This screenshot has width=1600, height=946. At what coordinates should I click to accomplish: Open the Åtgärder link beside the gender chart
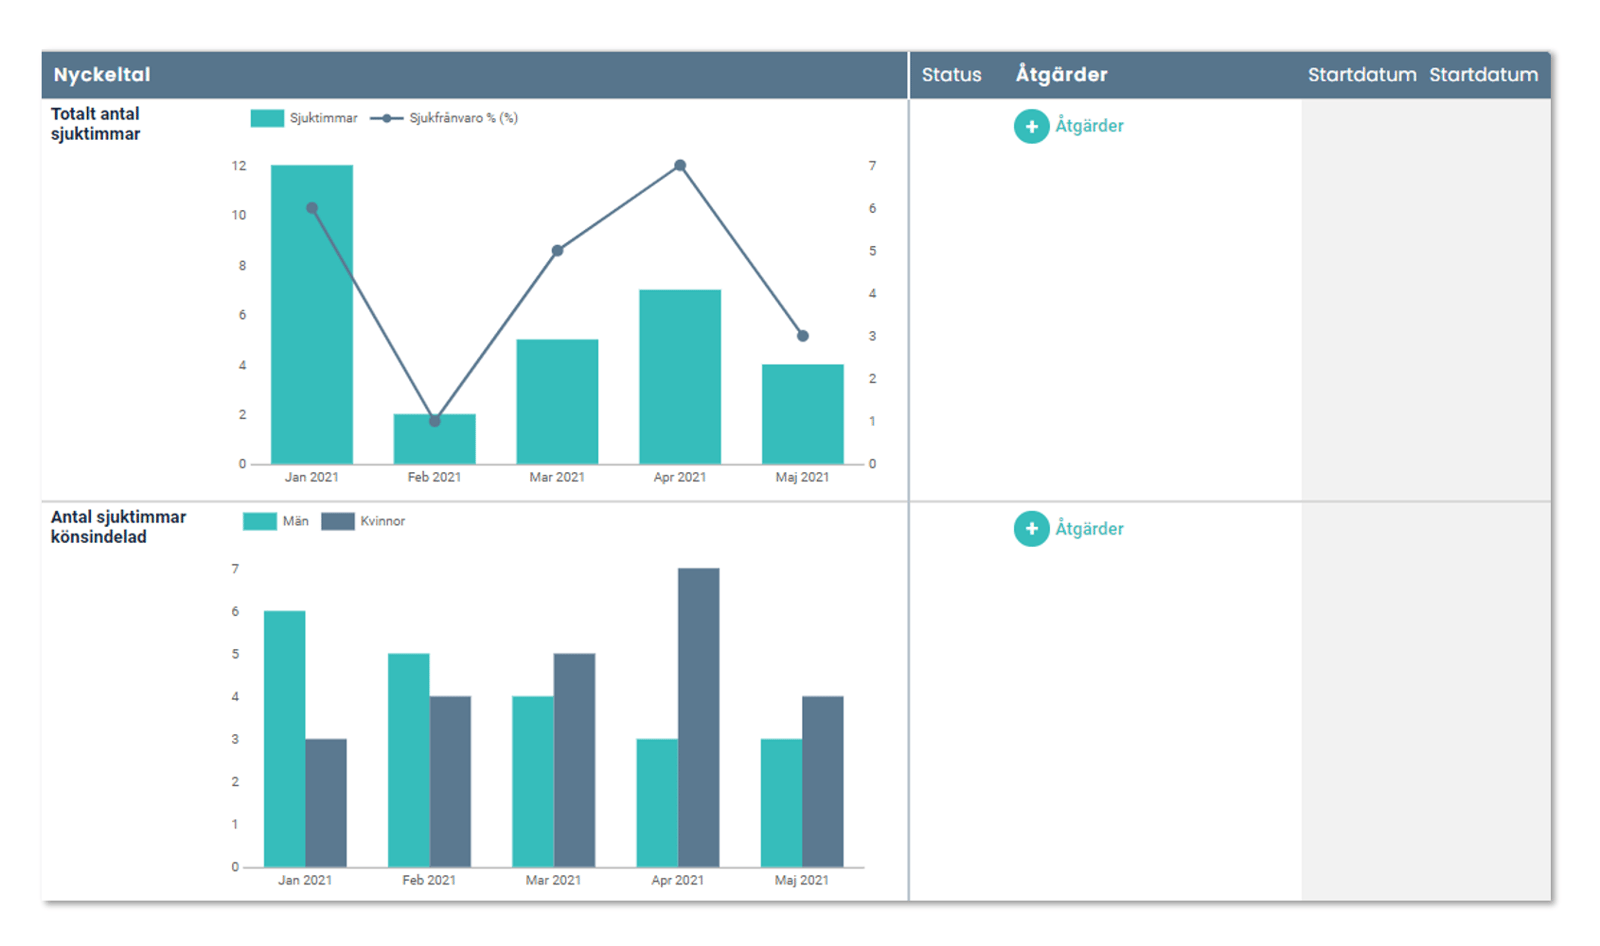[1089, 529]
